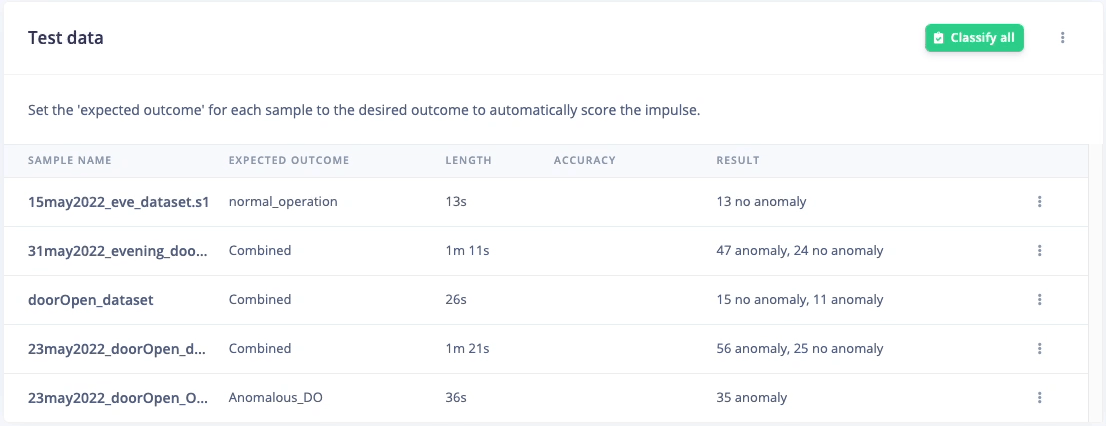Open sample 23may2022_doorOpen_O...
The image size is (1106, 426).
coord(118,398)
